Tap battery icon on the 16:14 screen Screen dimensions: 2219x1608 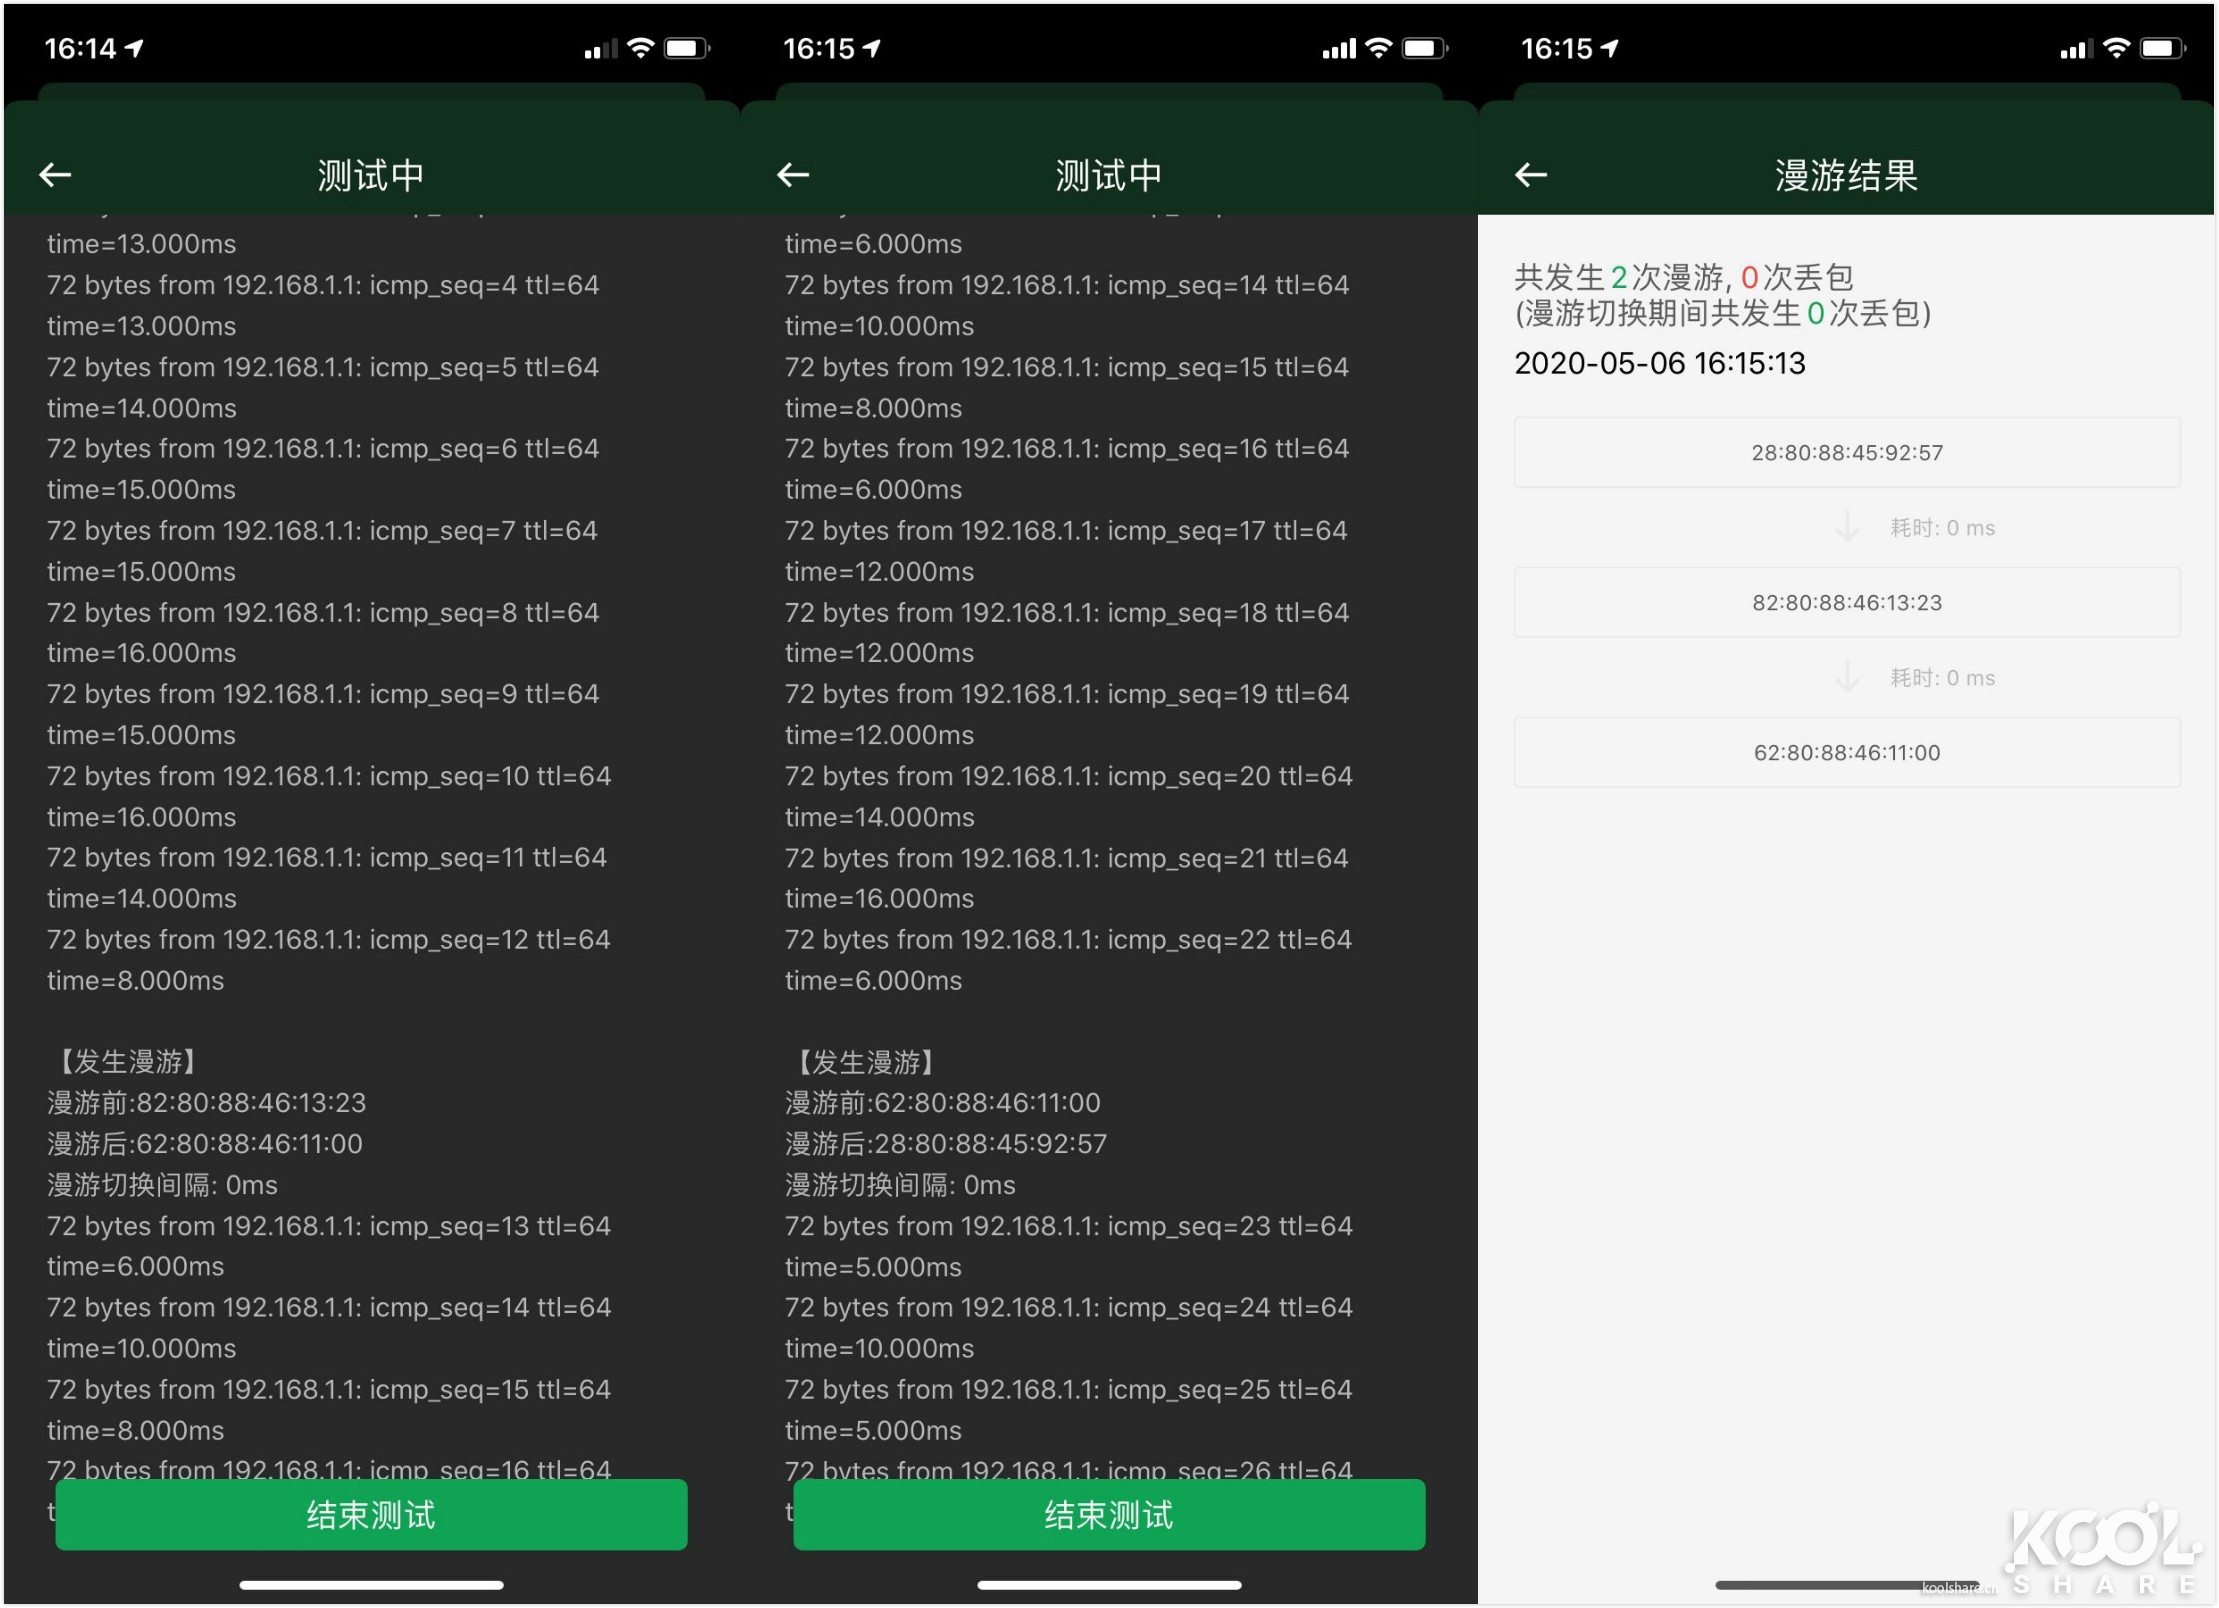(x=687, y=48)
